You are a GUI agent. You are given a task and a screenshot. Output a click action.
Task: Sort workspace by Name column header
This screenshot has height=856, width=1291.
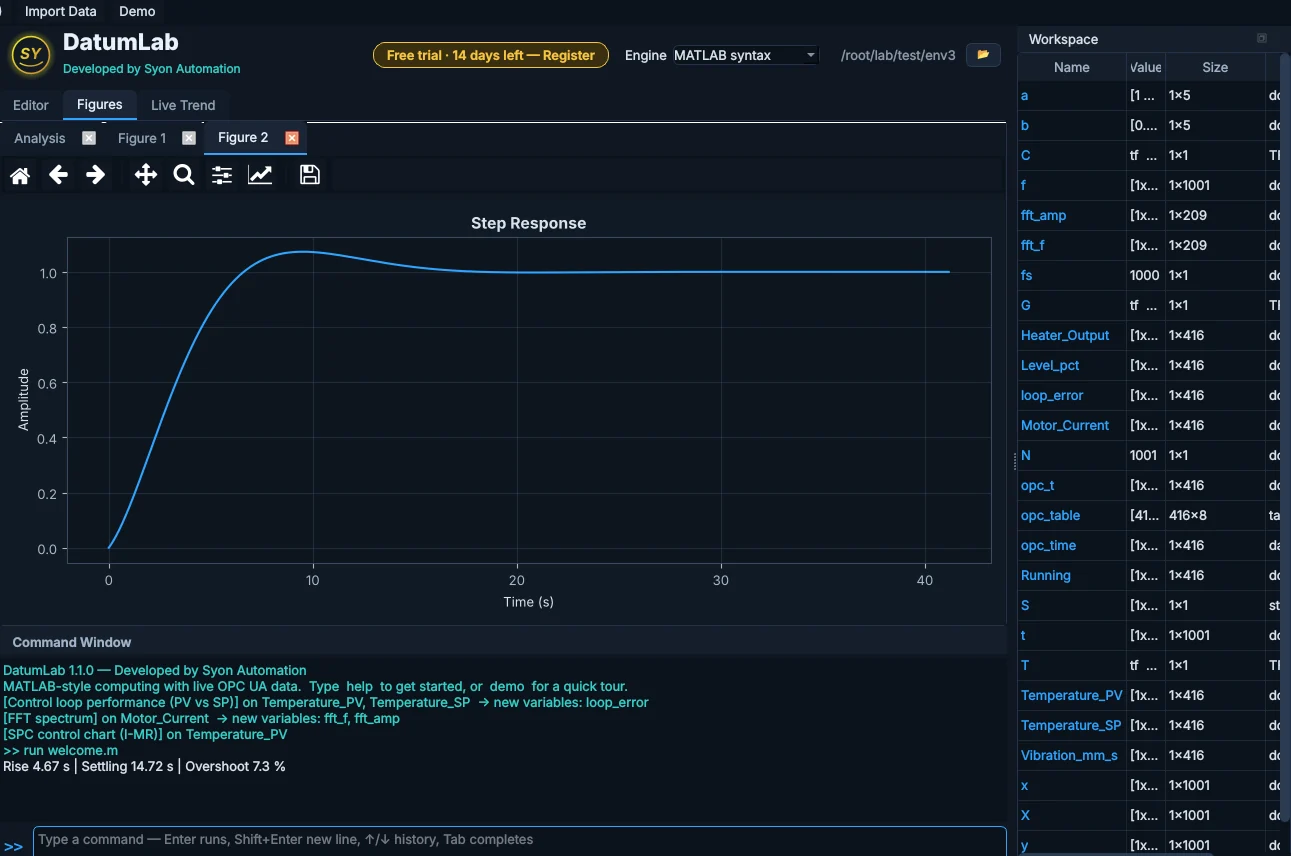coord(1071,67)
